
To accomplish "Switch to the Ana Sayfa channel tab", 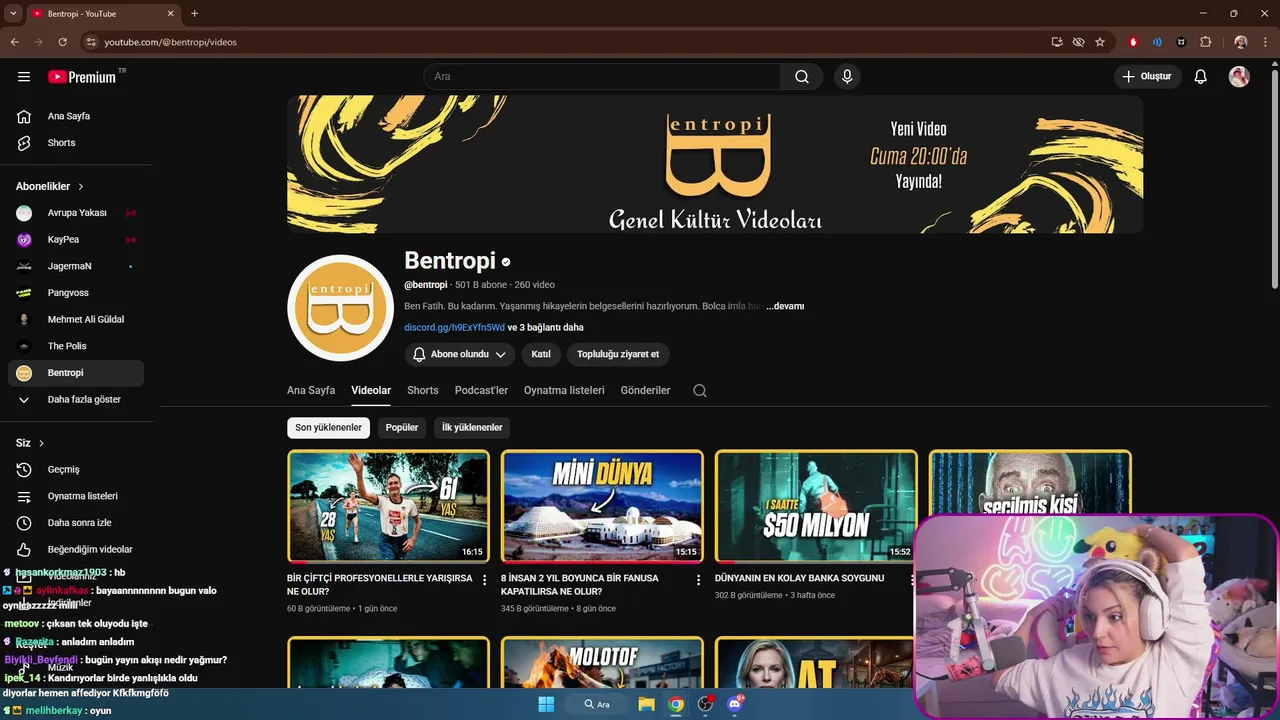I will (311, 390).
